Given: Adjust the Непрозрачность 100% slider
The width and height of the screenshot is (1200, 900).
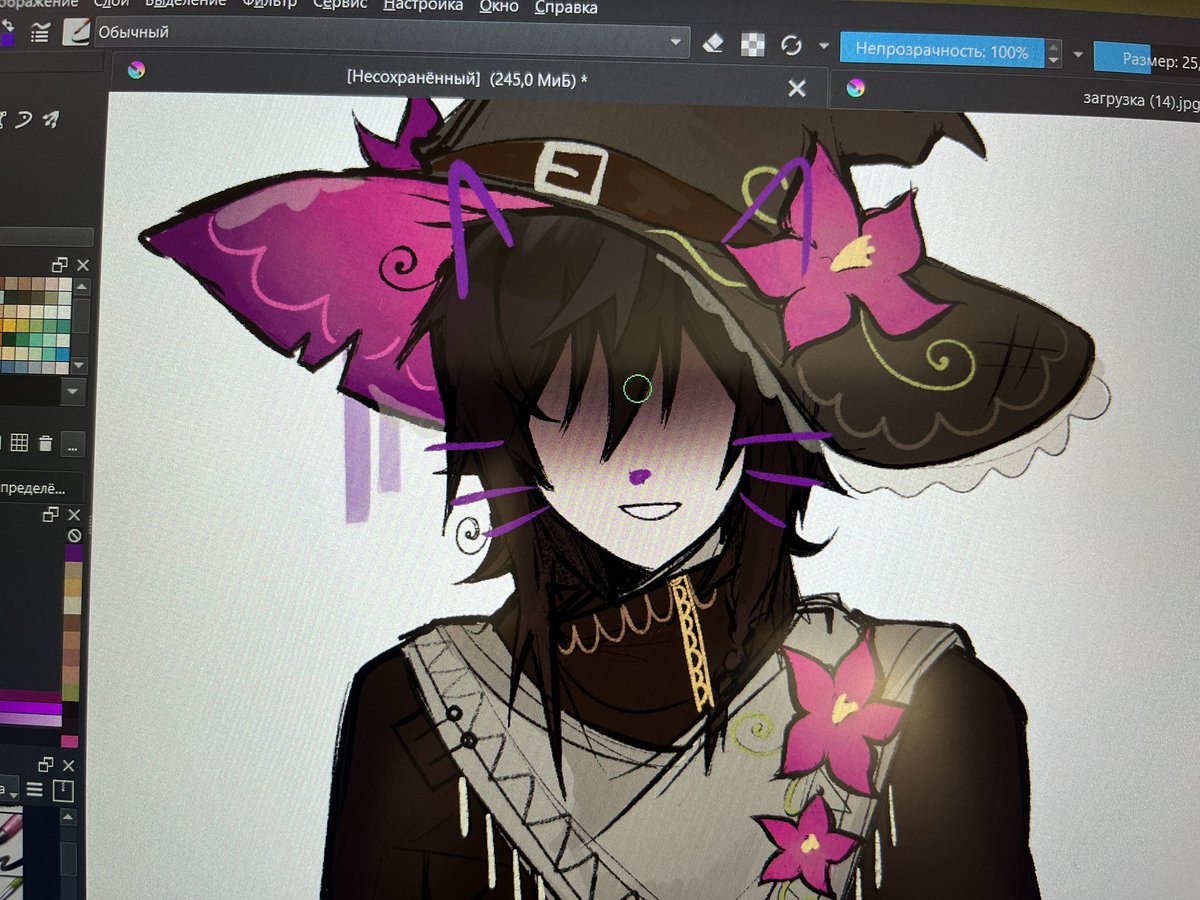Looking at the screenshot, I should point(941,51).
